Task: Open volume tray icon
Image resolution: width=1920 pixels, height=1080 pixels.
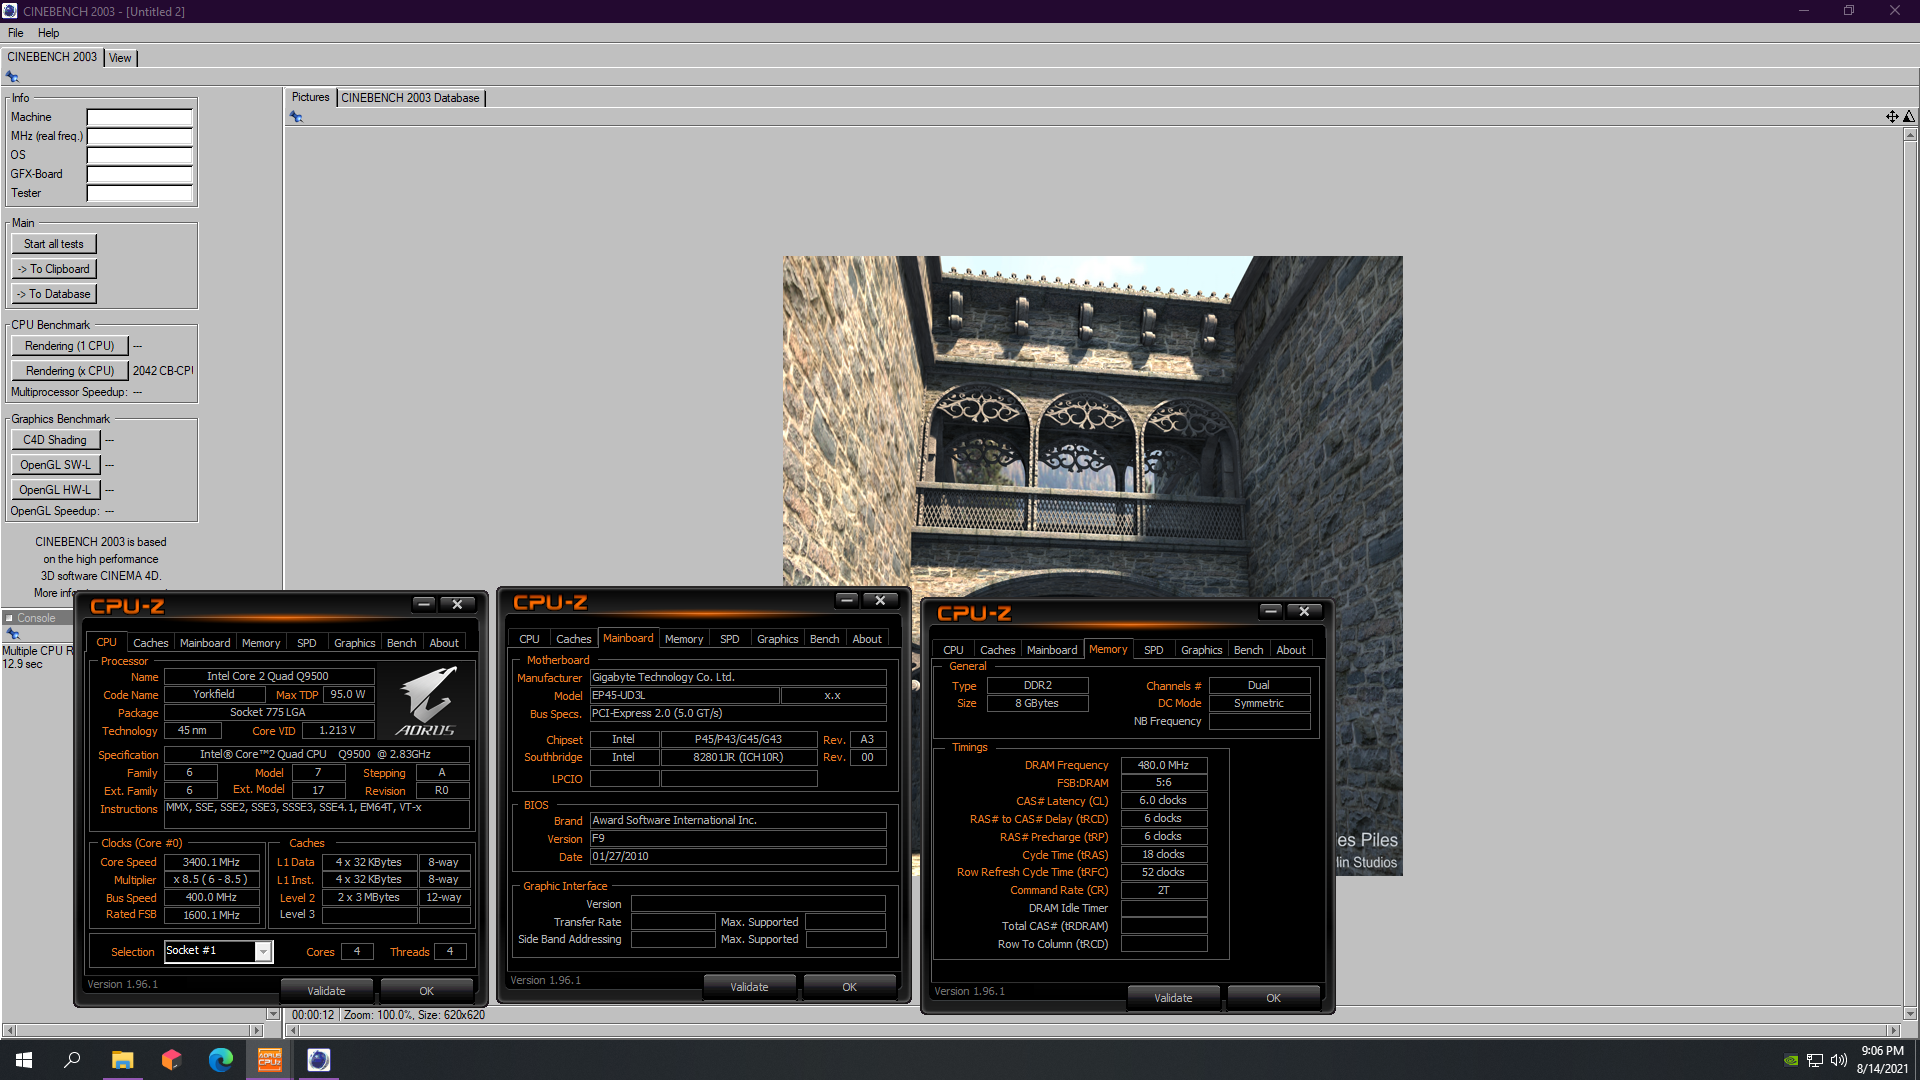Action: (1839, 1060)
